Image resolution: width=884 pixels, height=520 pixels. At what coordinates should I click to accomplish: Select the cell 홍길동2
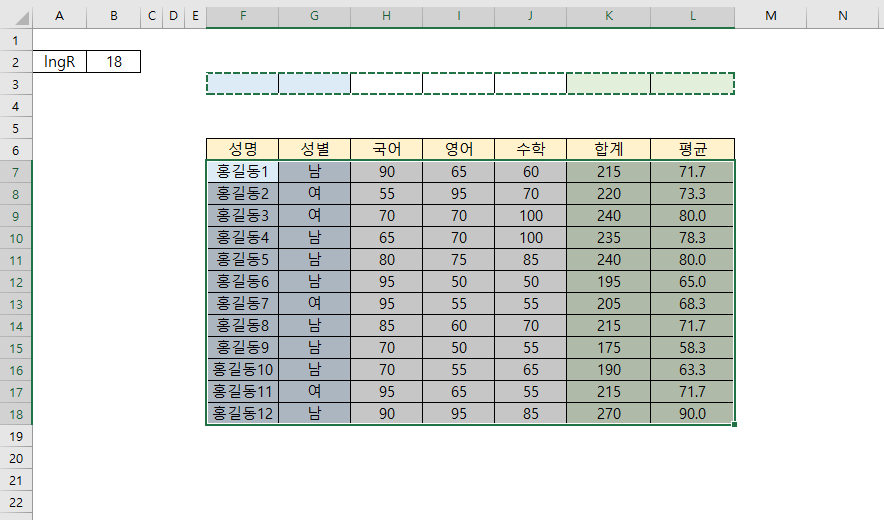pyautogui.click(x=242, y=193)
